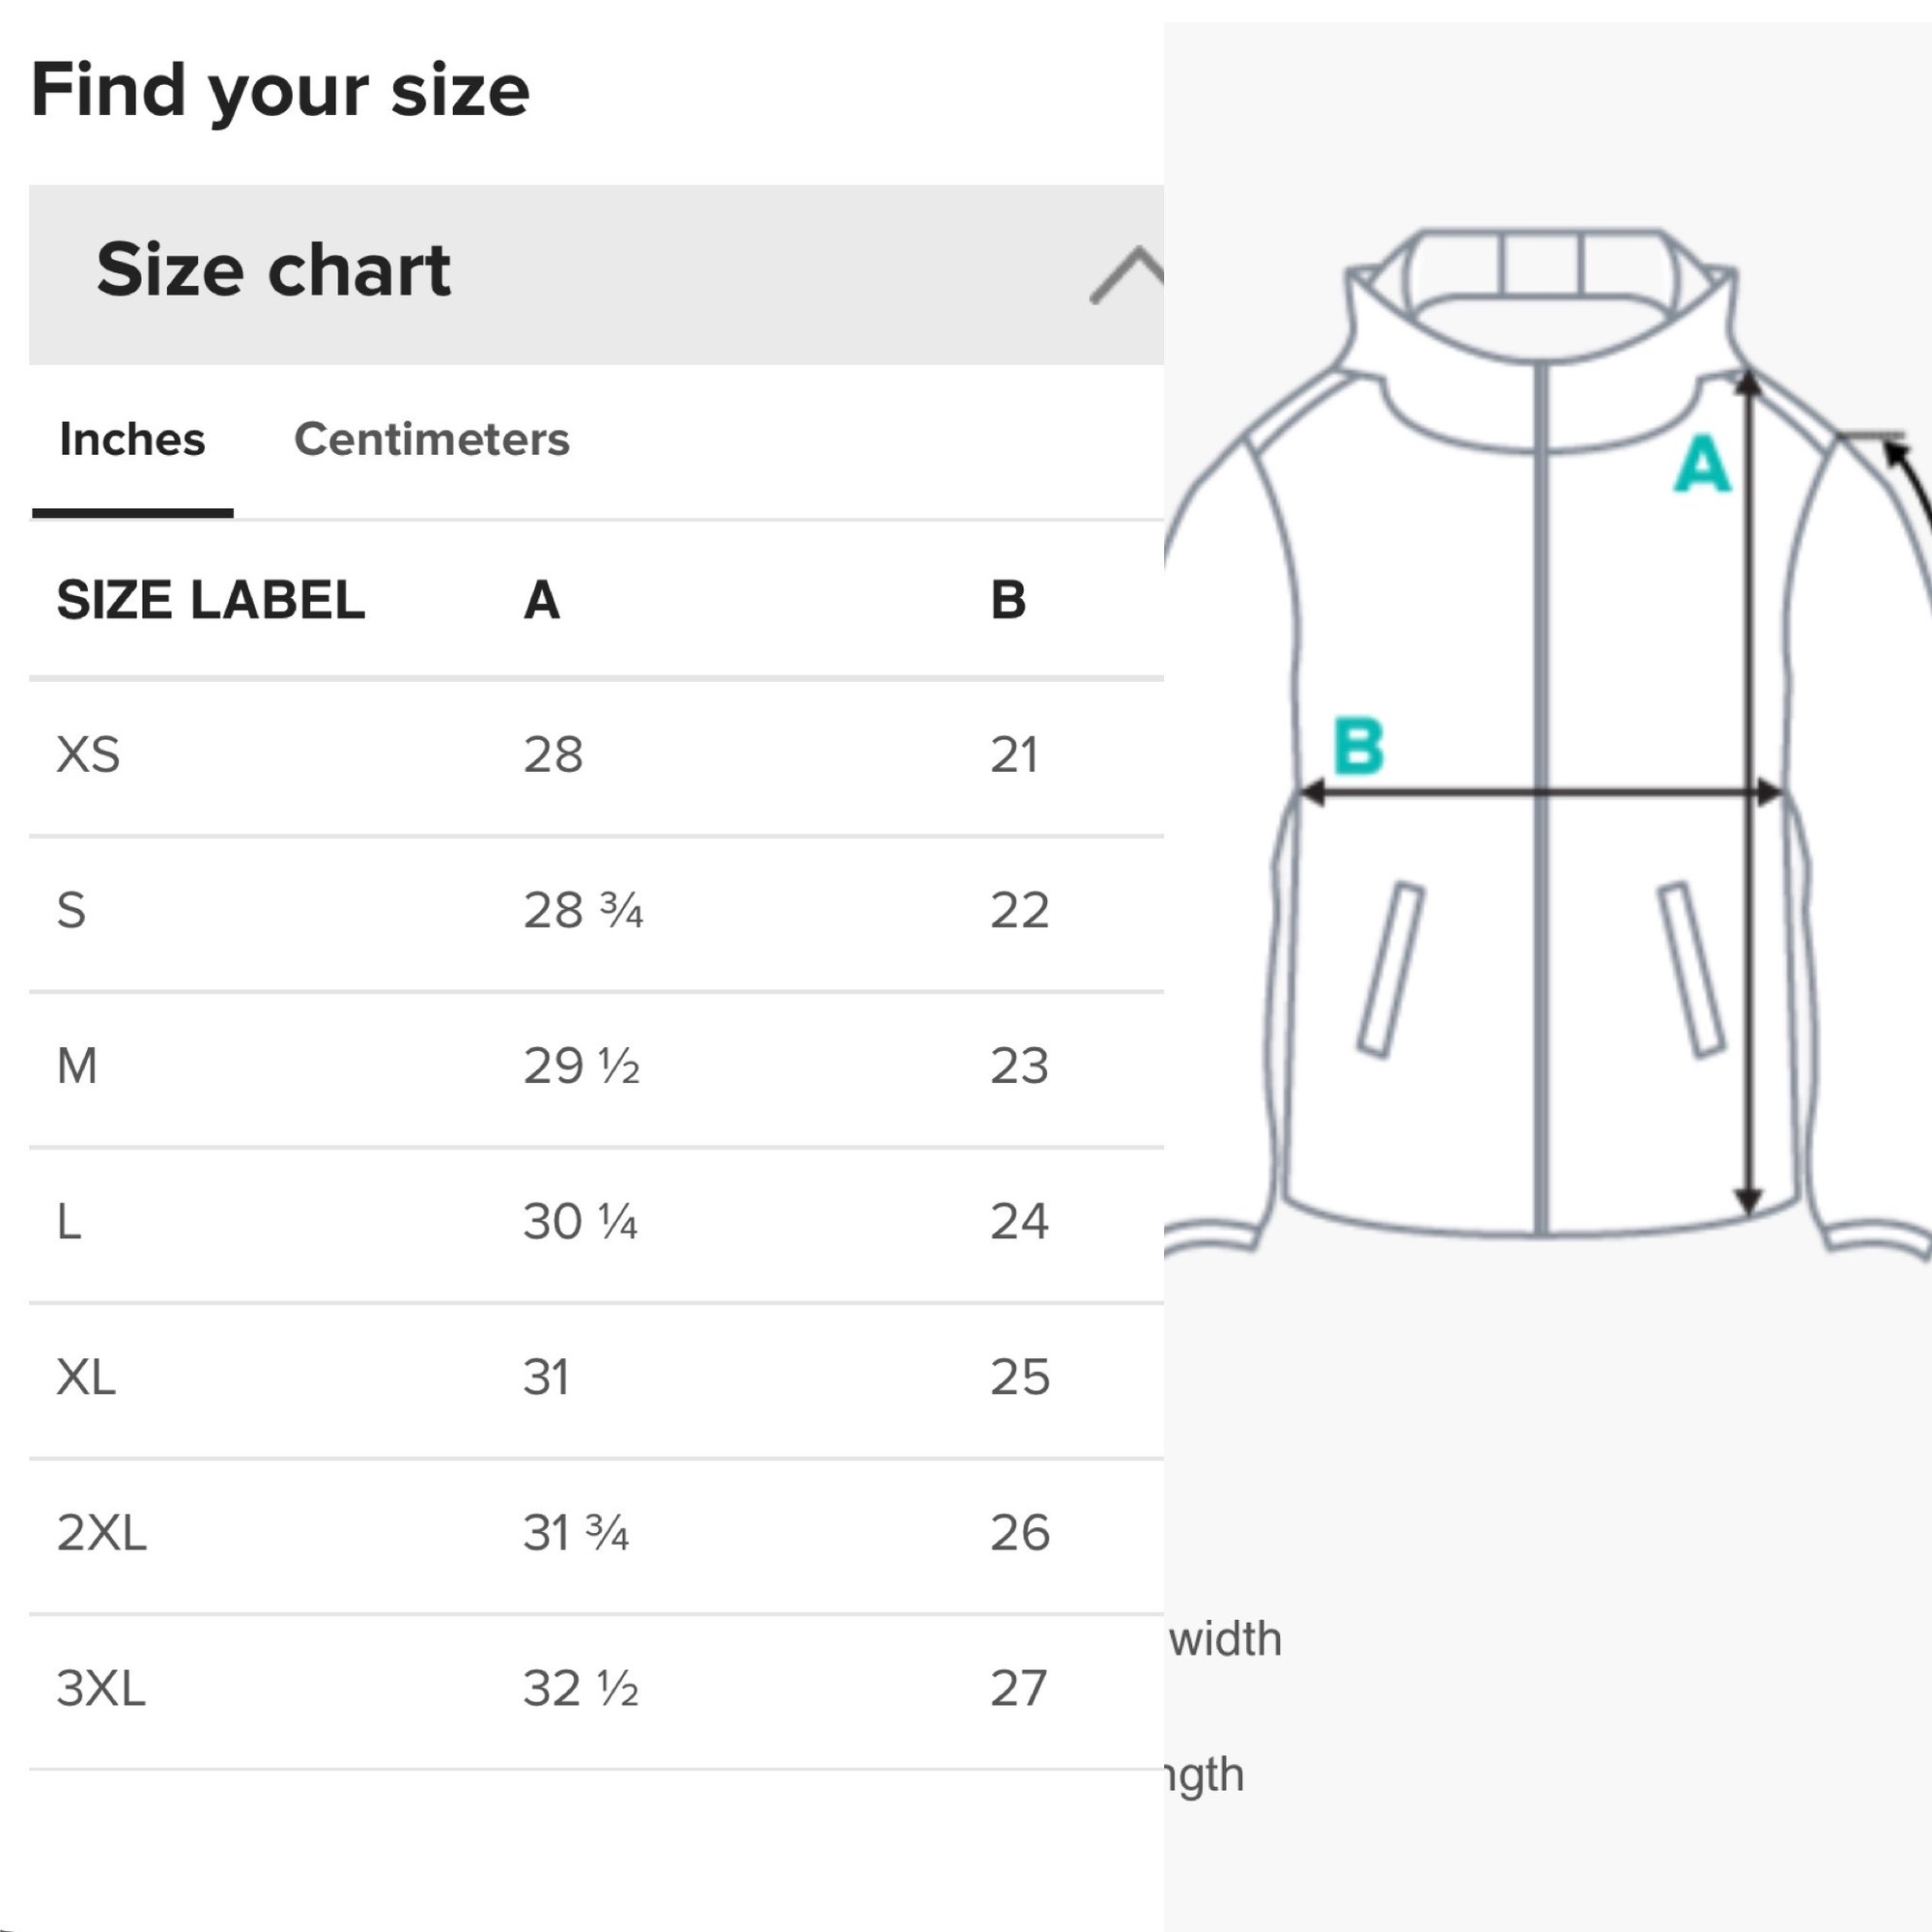This screenshot has height=1932, width=1932.
Task: Select the M size row label
Action: pos(77,1066)
